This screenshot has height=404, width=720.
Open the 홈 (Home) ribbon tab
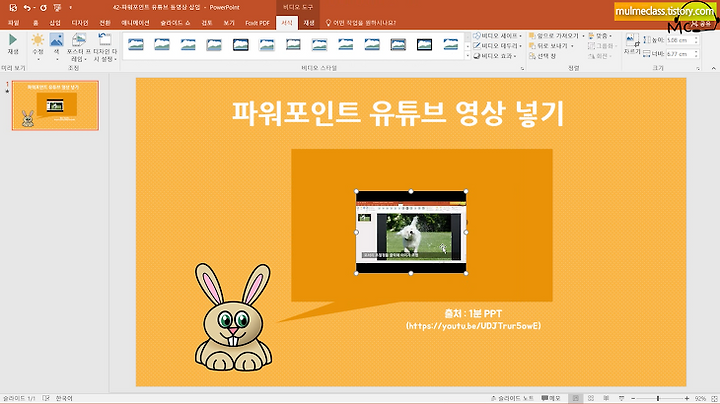coord(35,23)
